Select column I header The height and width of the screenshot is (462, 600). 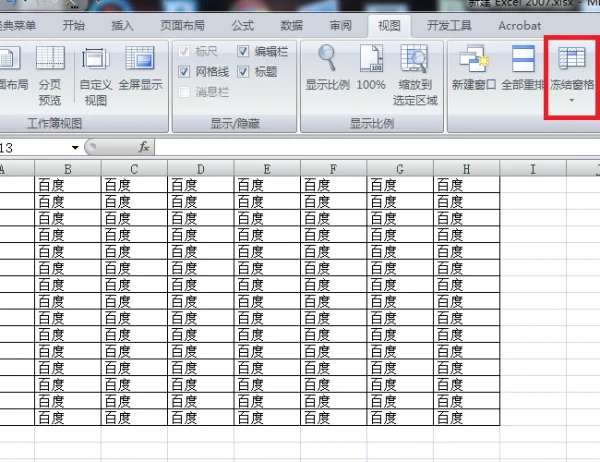[533, 169]
